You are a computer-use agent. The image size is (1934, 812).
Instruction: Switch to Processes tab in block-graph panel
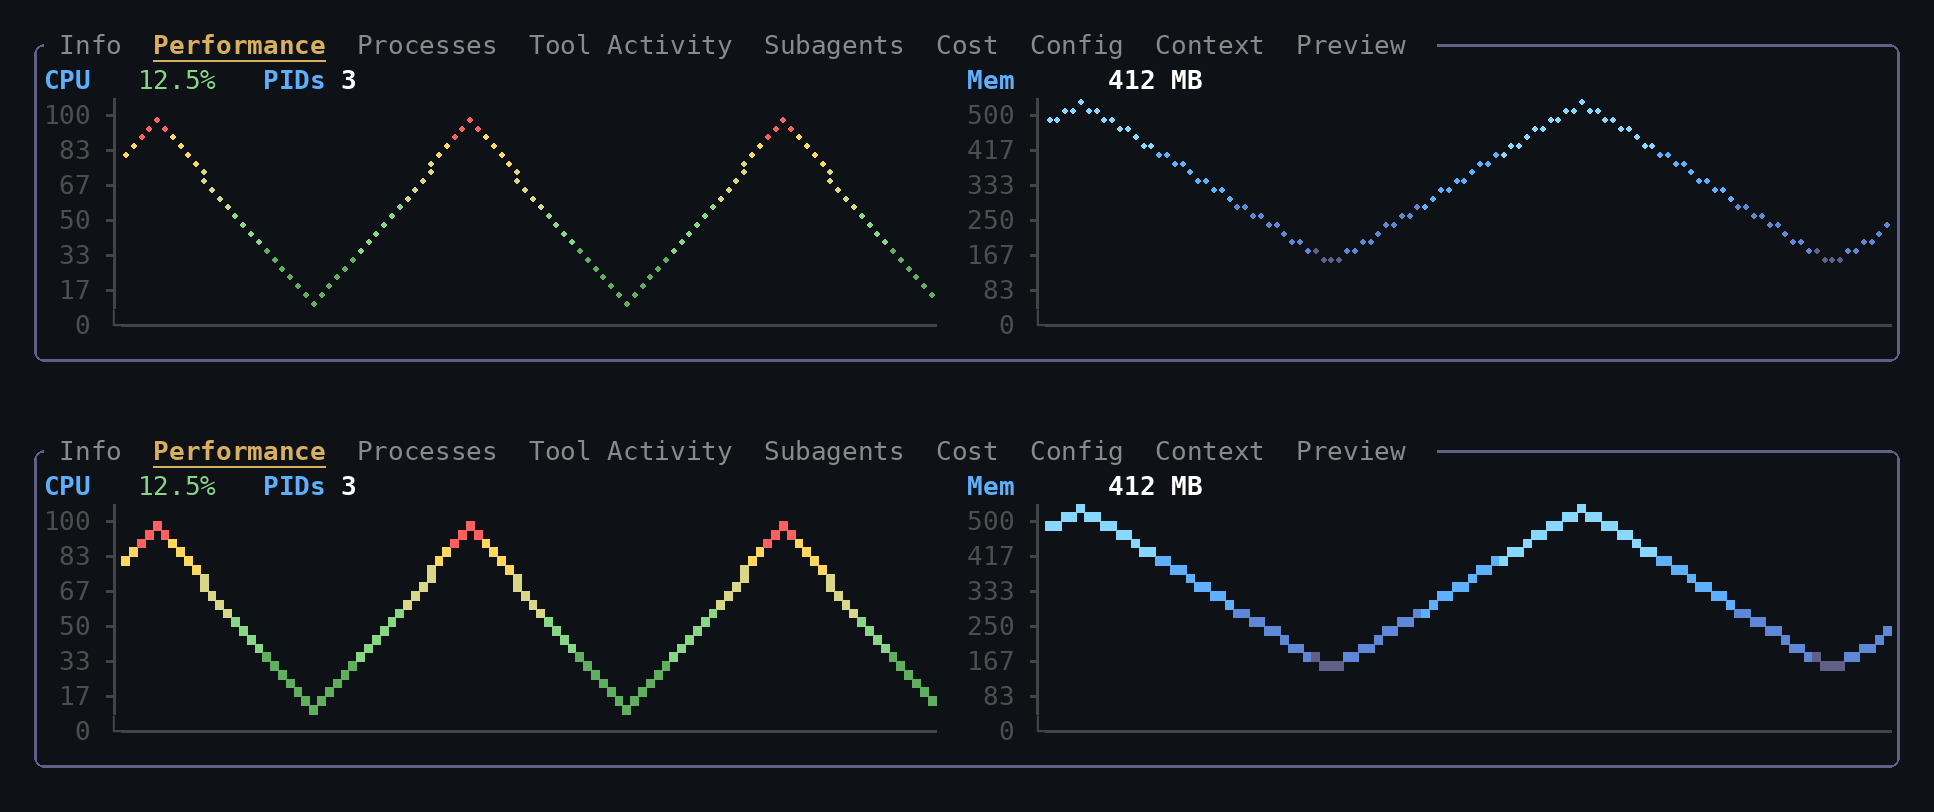click(427, 451)
